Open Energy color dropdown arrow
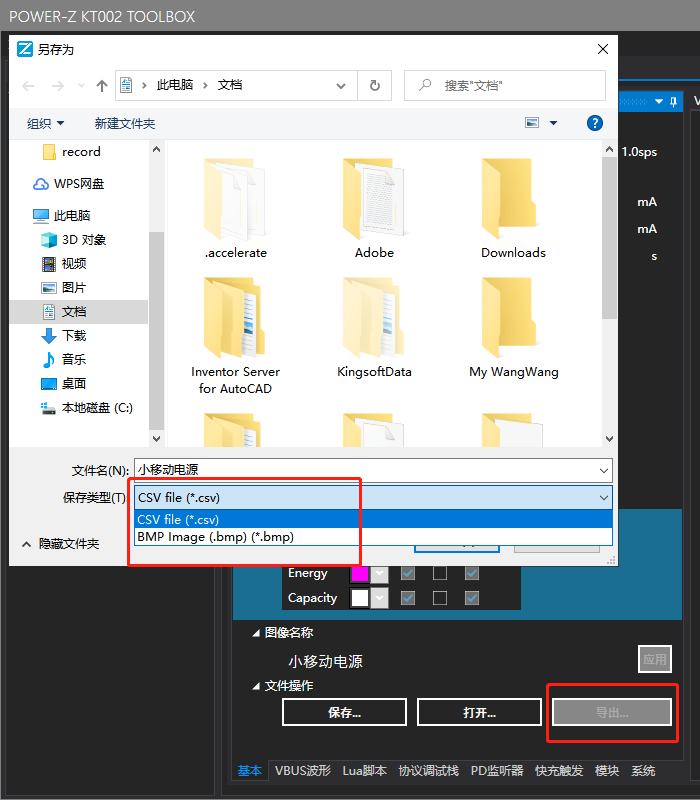Image resolution: width=700 pixels, height=800 pixels. (379, 574)
